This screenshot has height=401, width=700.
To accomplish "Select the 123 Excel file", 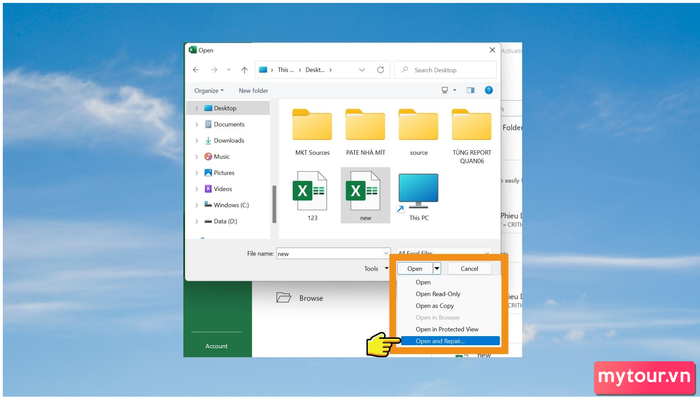I will click(x=312, y=196).
